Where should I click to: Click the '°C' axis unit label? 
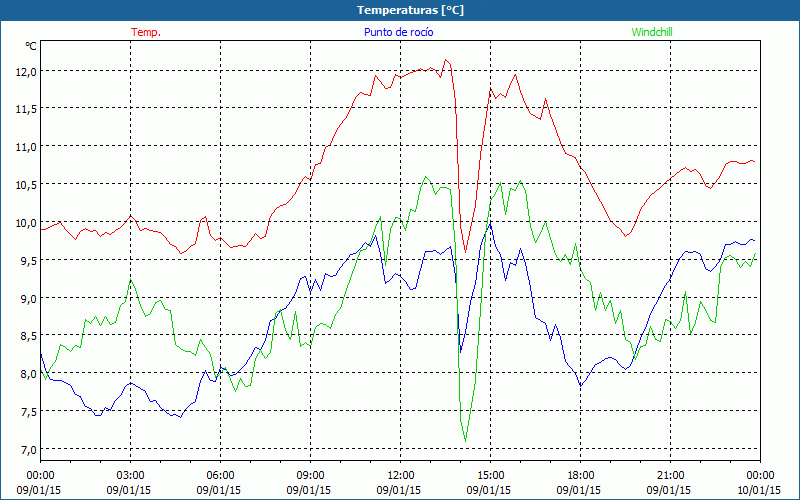pyautogui.click(x=31, y=46)
